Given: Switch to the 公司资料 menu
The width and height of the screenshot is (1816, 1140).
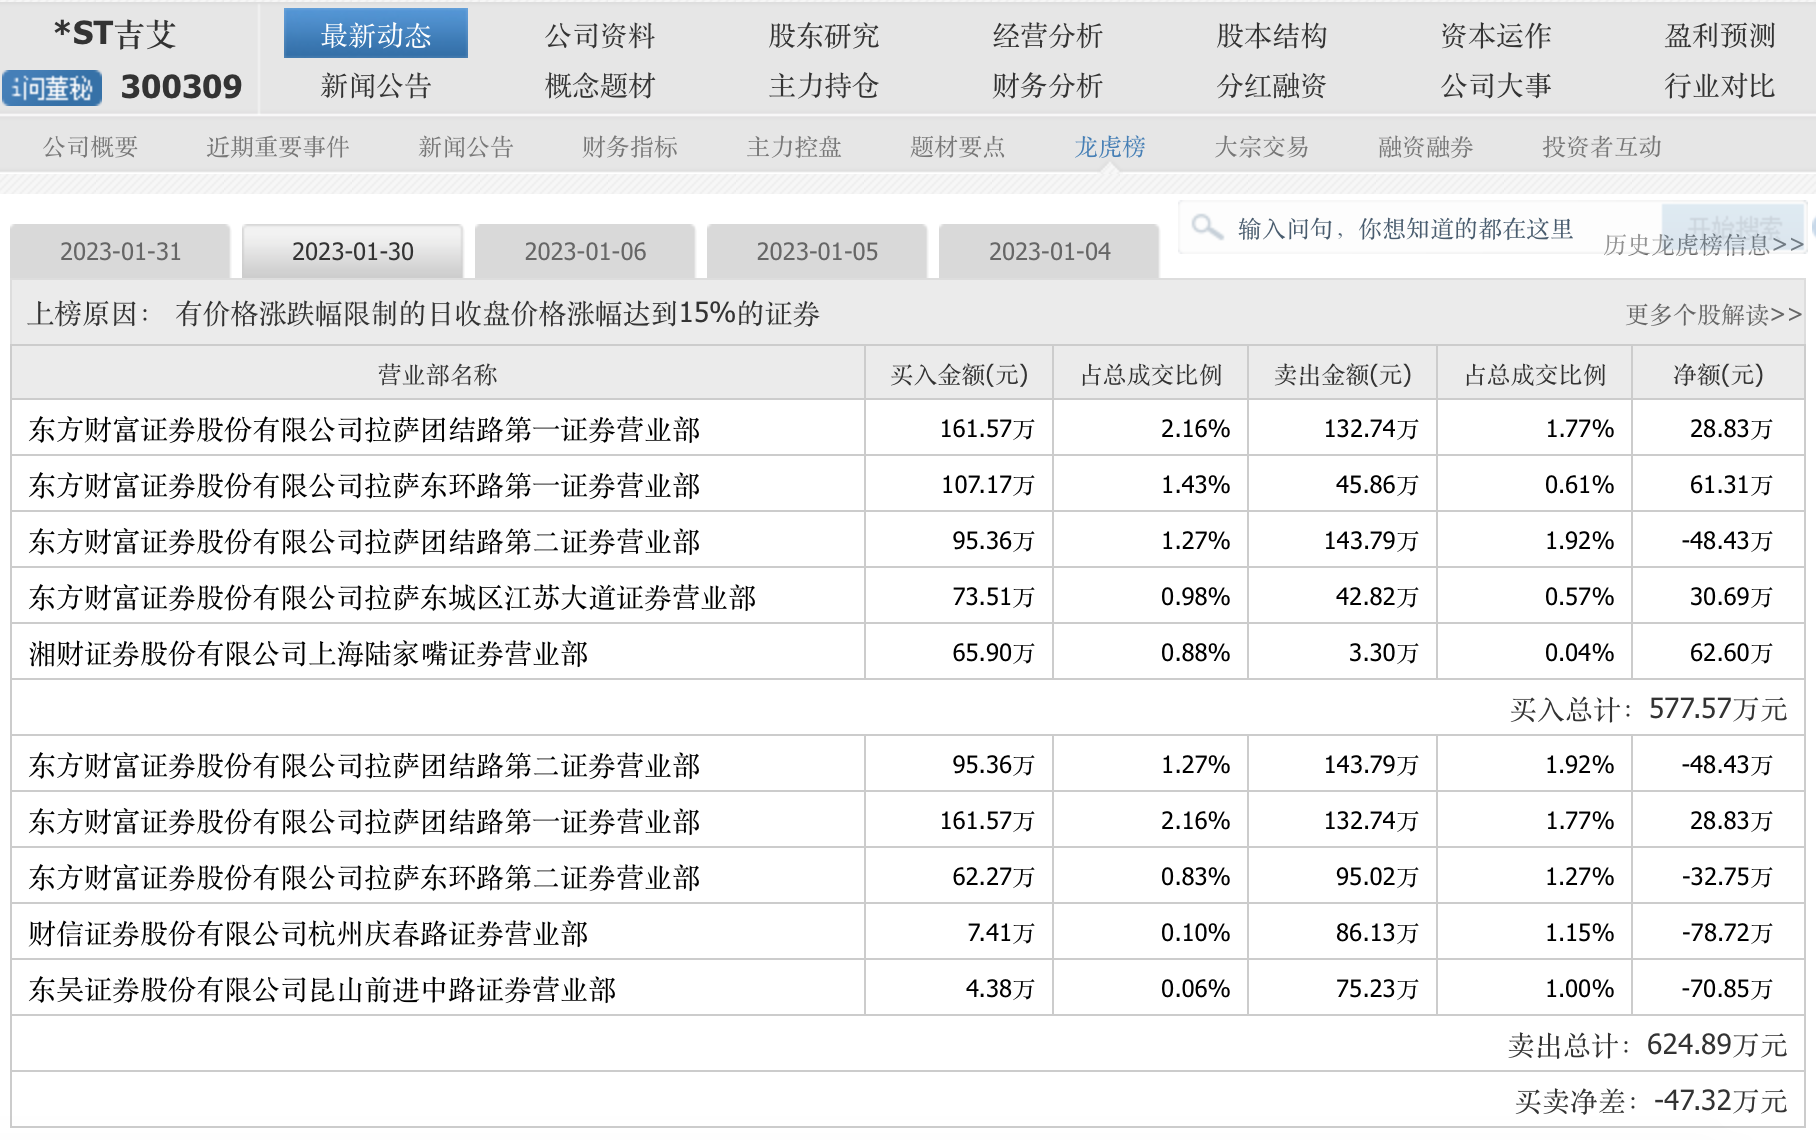Looking at the screenshot, I should [x=599, y=35].
